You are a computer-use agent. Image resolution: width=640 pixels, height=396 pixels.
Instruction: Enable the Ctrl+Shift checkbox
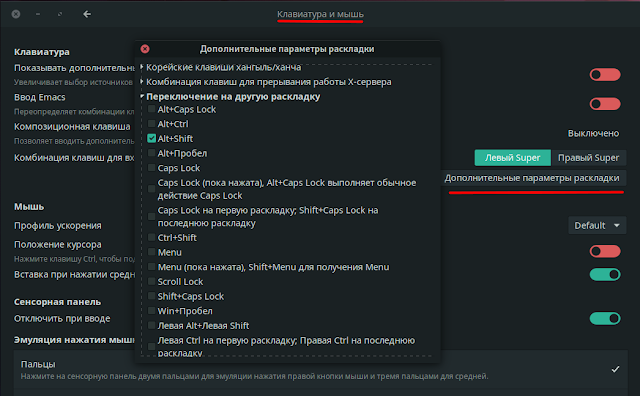pos(151,238)
